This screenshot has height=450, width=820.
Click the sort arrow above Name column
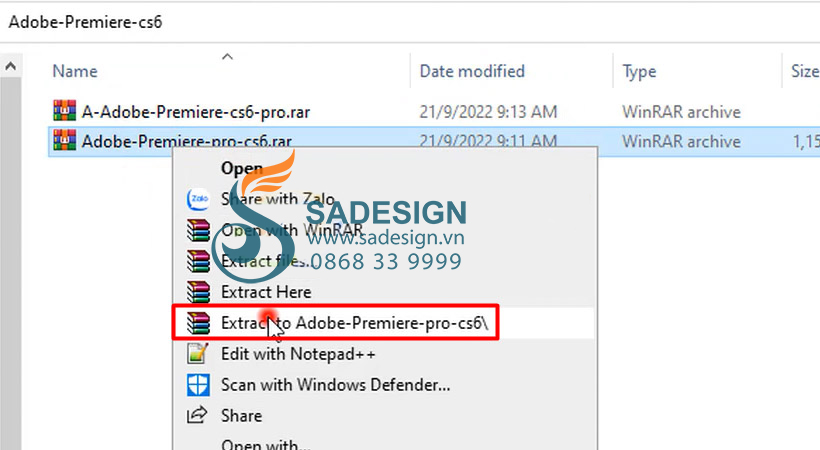tap(227, 57)
